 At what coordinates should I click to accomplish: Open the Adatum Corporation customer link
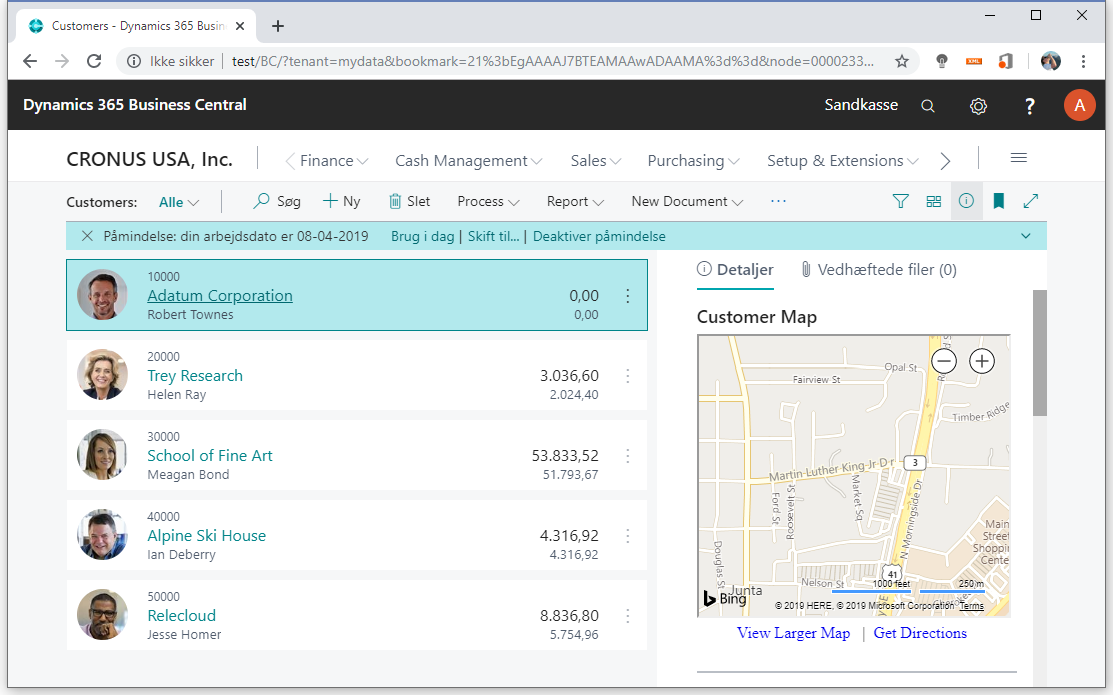220,296
